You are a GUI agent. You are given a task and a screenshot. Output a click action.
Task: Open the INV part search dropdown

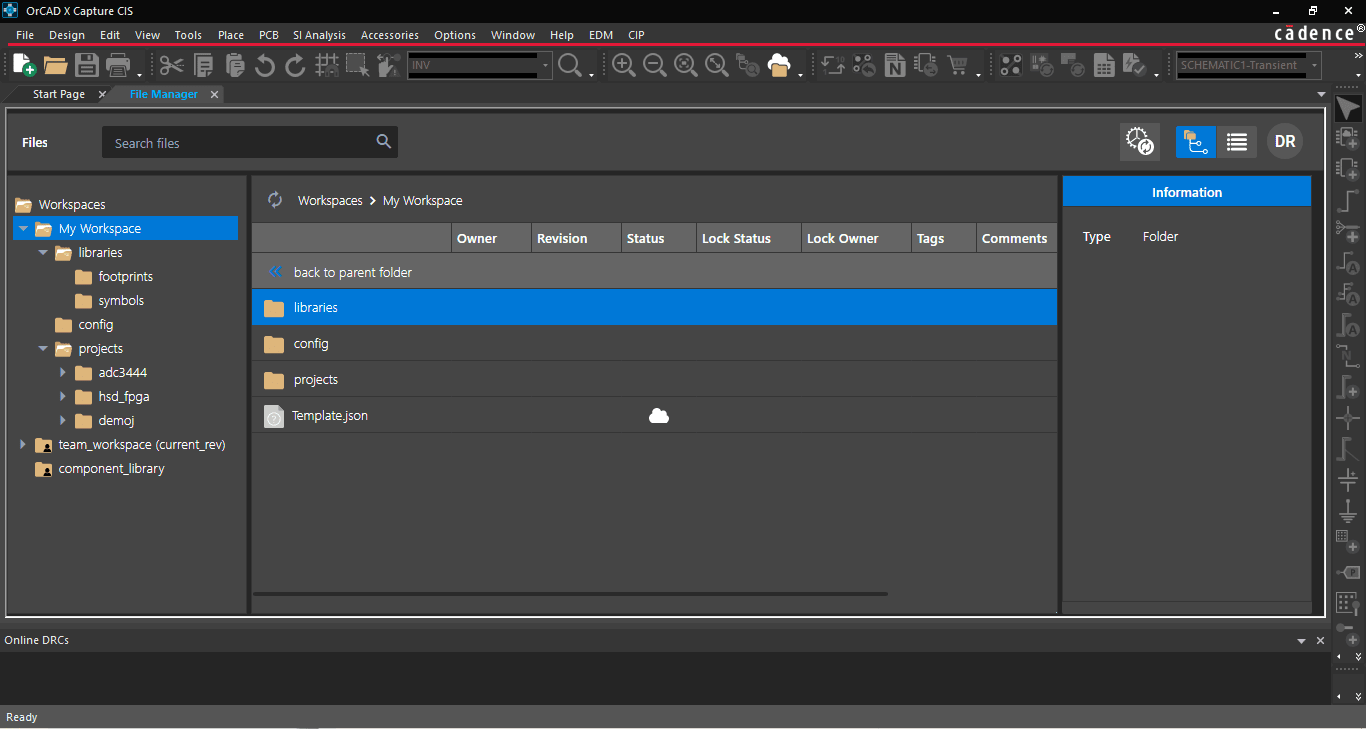click(x=546, y=66)
